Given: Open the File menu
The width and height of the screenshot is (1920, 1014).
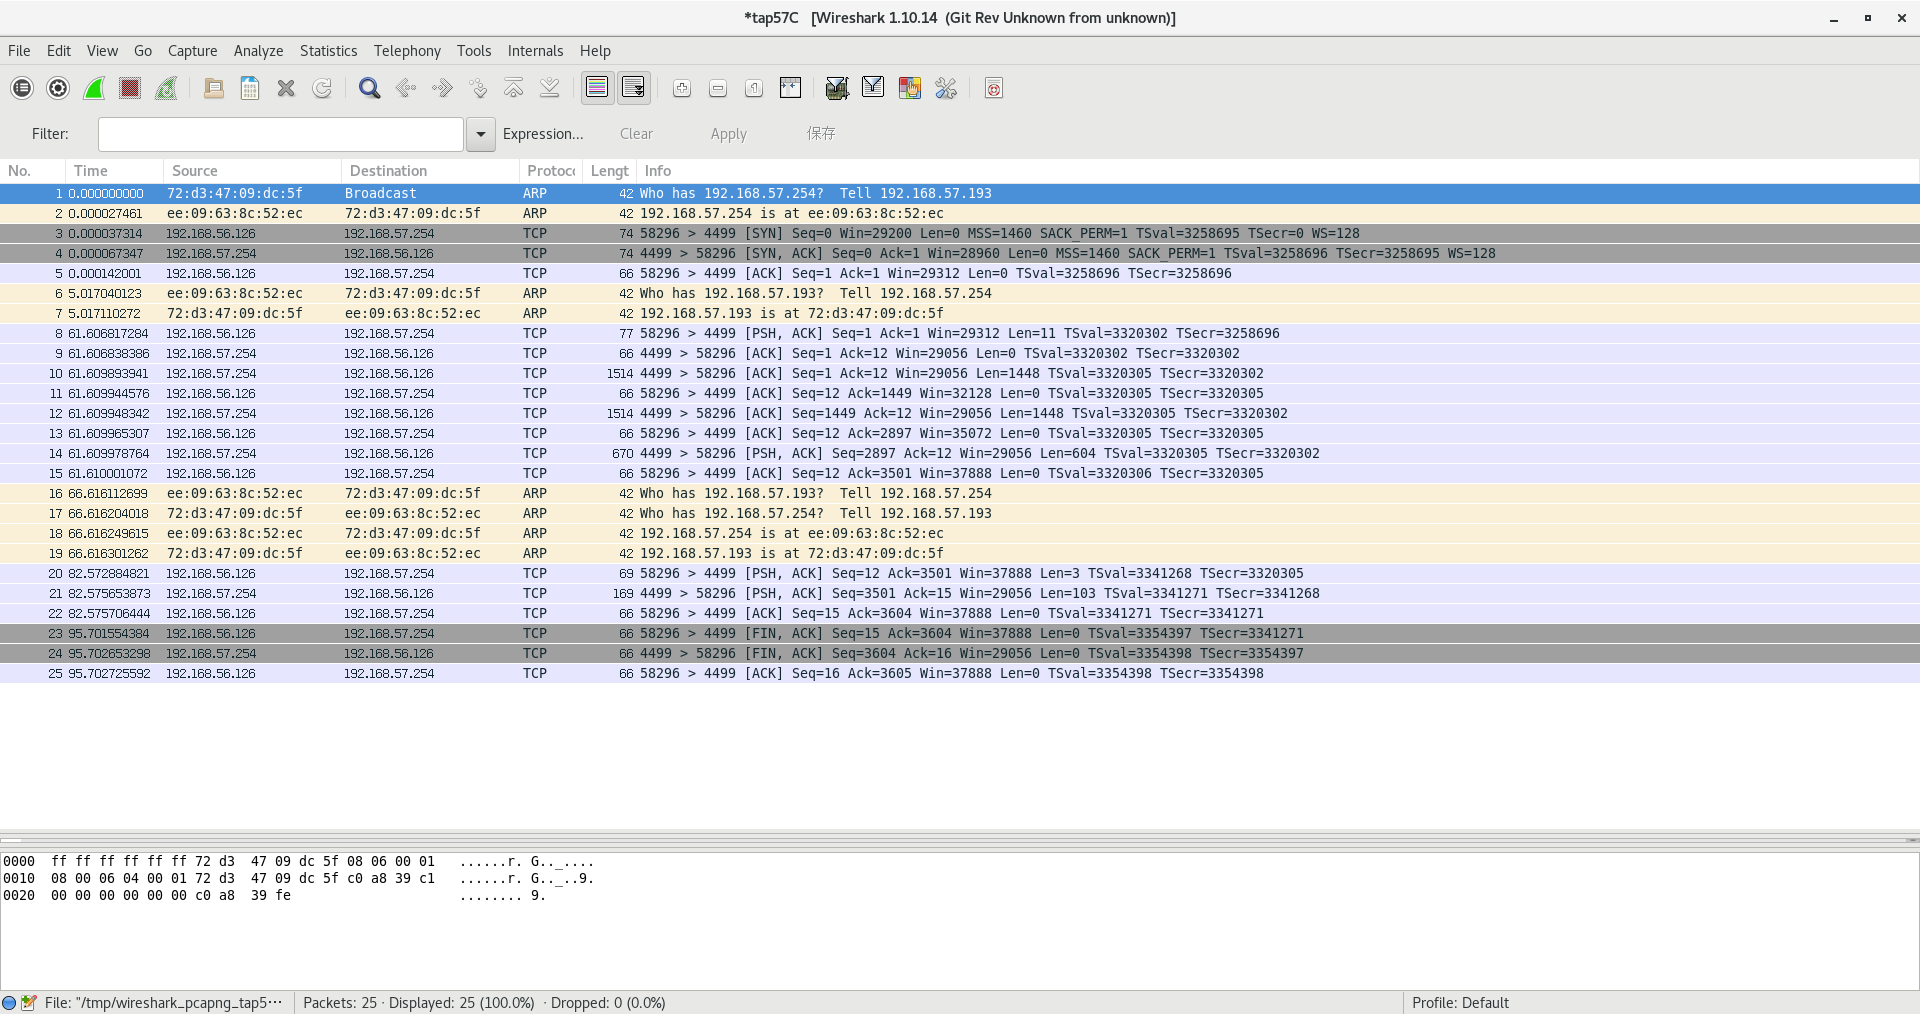Looking at the screenshot, I should pos(19,51).
